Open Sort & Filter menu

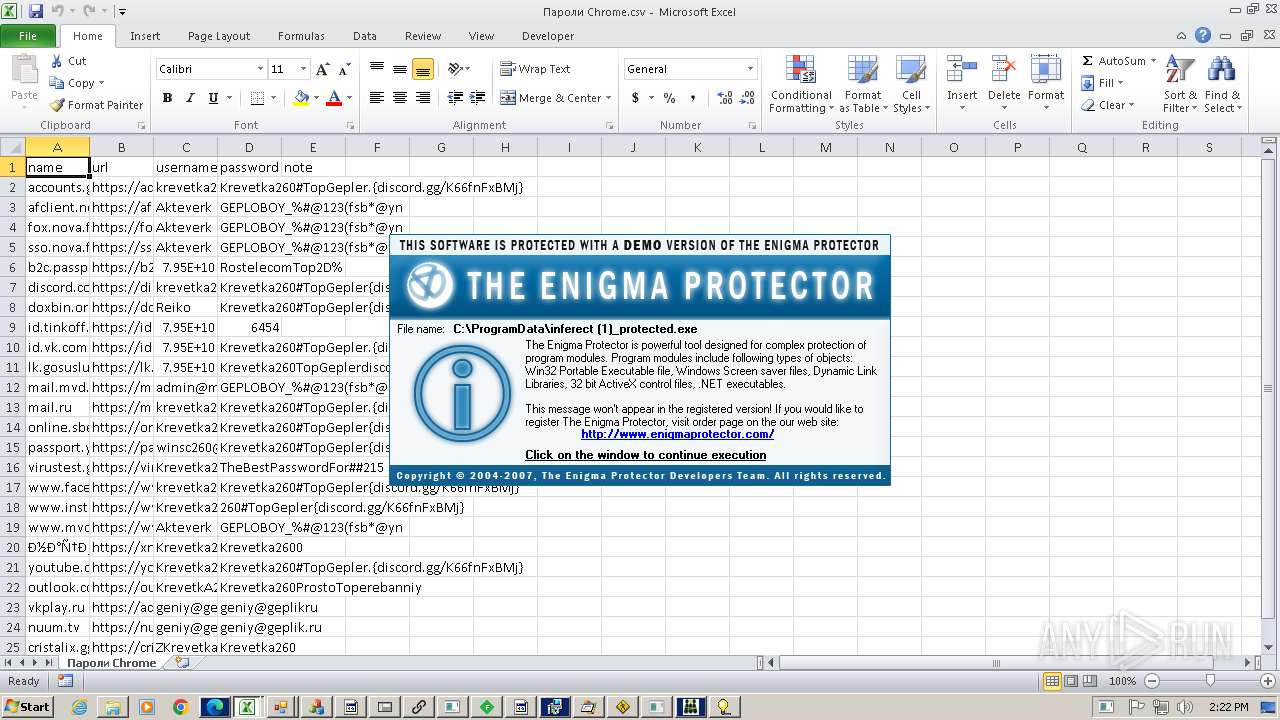coord(1180,84)
